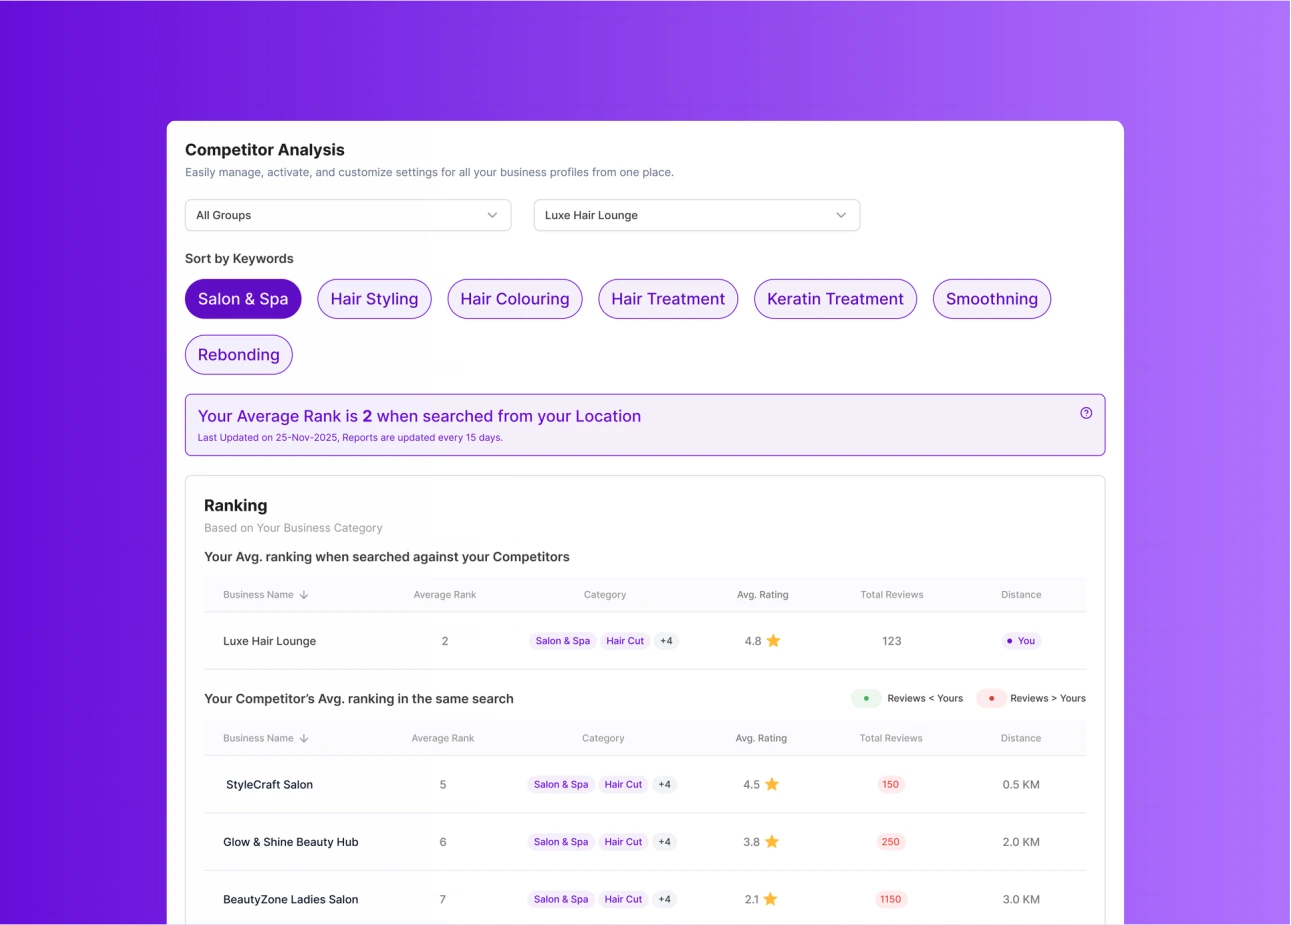Click the 150 total reviews badge
The width and height of the screenshot is (1291, 925).
[x=891, y=785]
